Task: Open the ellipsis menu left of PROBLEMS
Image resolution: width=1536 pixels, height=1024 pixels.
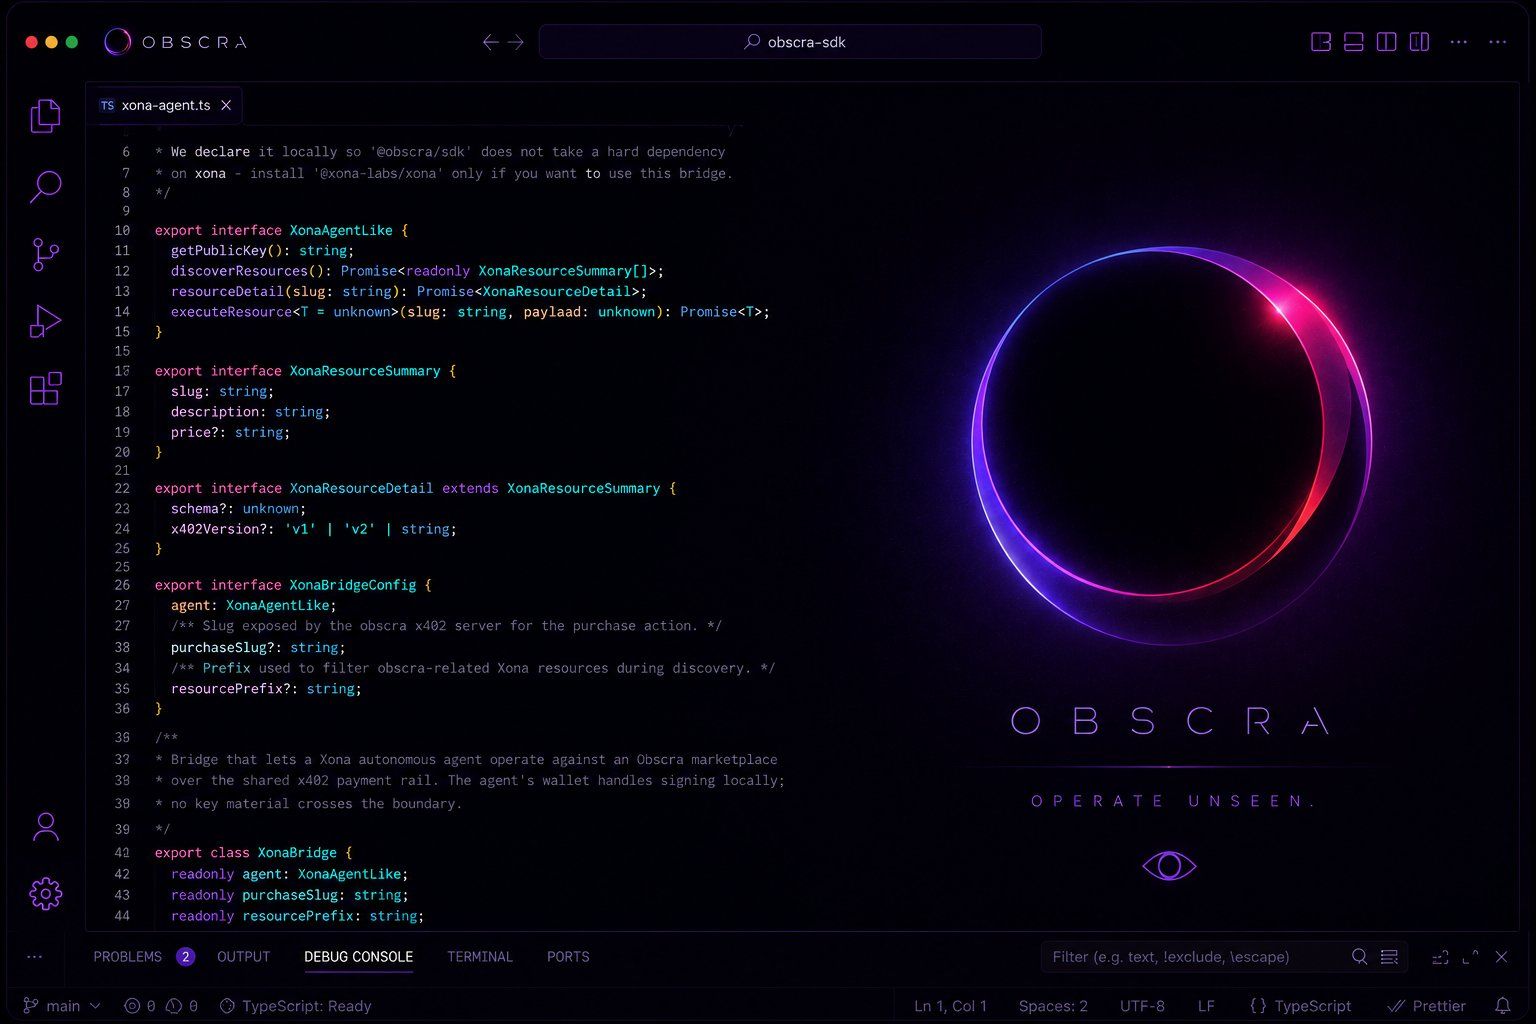Action: point(35,957)
